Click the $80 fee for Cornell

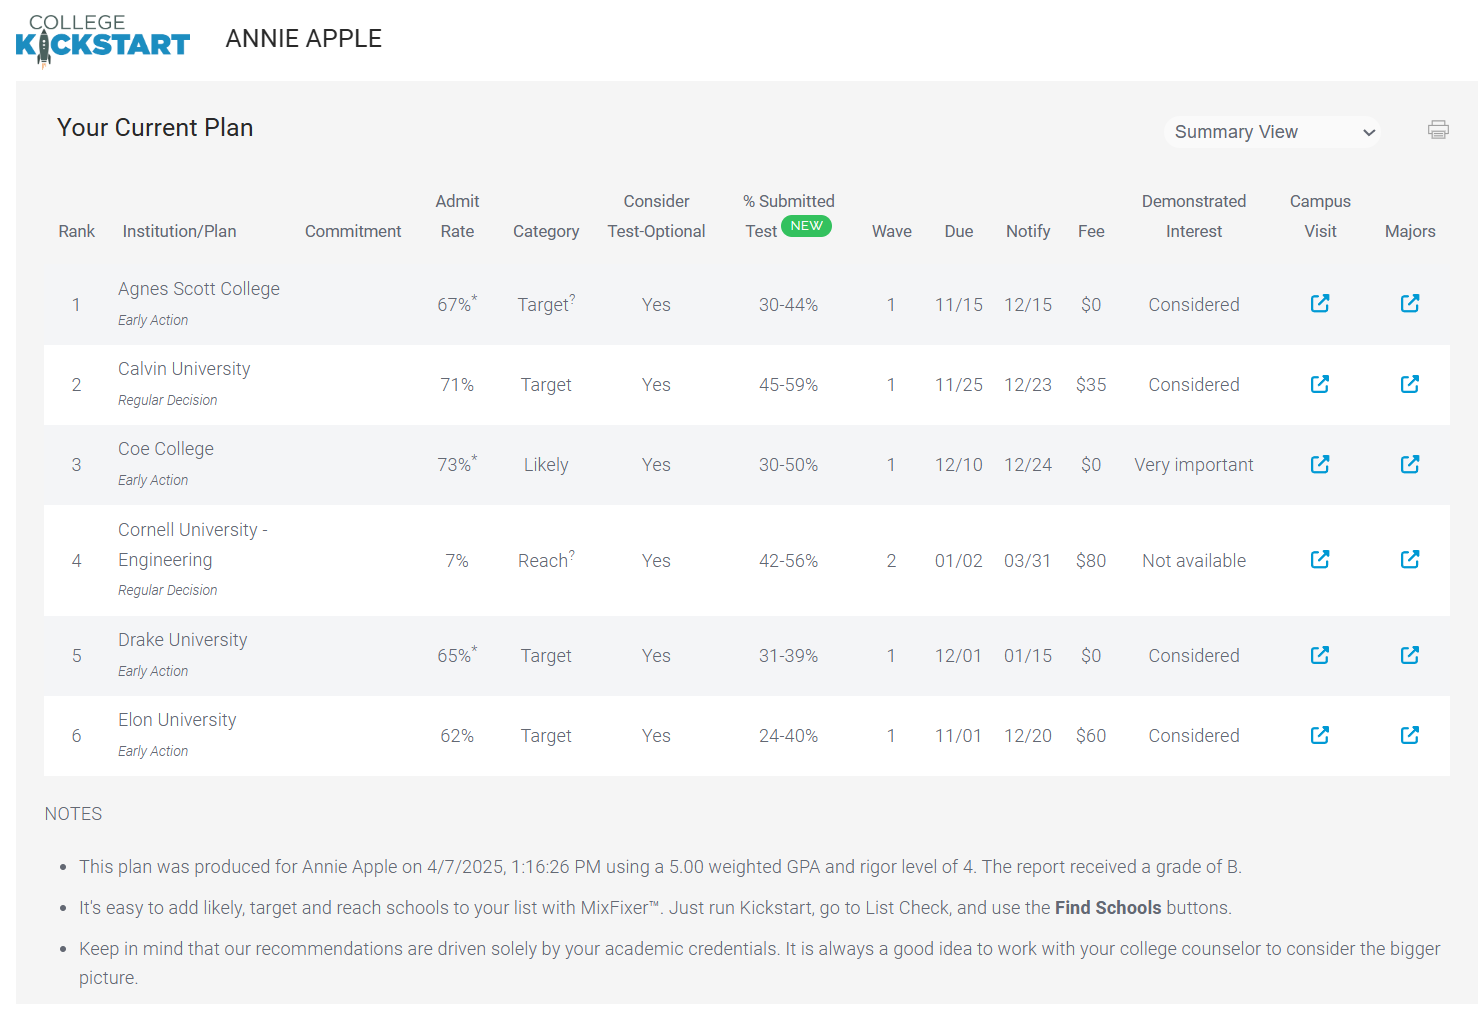coord(1091,561)
